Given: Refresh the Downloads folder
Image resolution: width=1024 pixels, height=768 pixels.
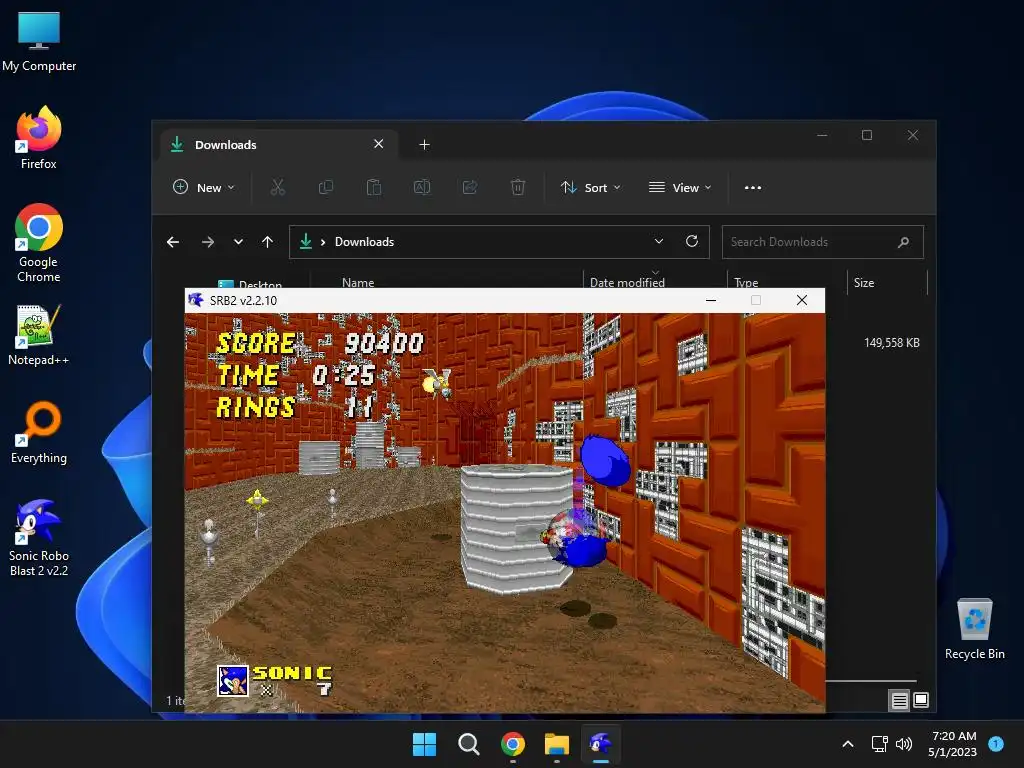Looking at the screenshot, I should (692, 242).
